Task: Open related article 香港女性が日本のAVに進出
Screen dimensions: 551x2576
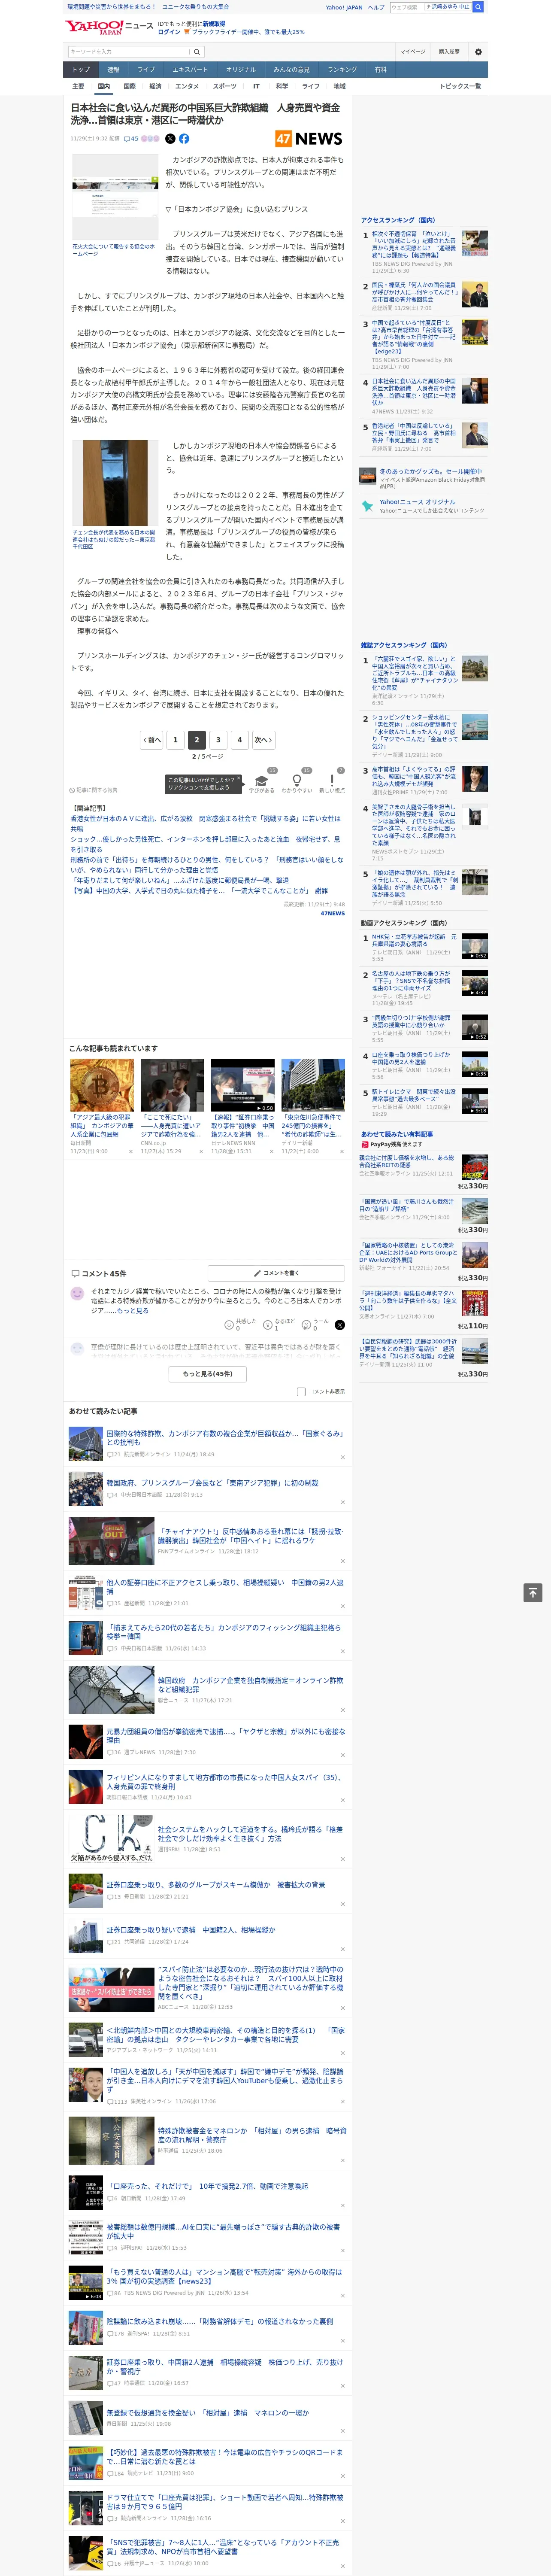Action: click(x=206, y=823)
